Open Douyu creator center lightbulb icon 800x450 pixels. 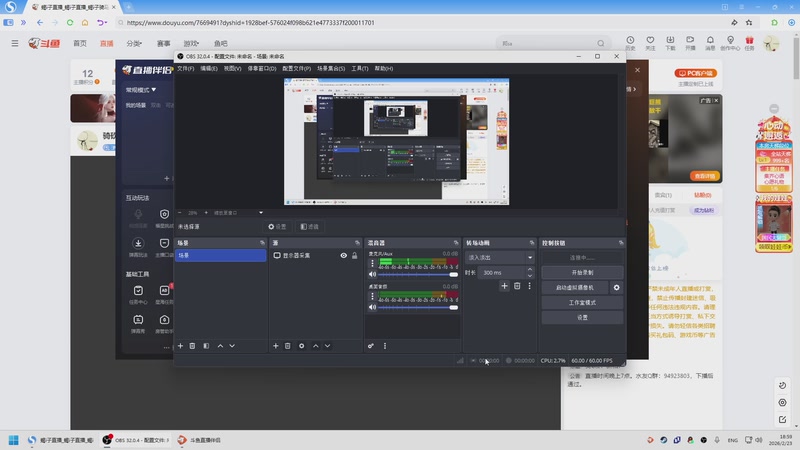tap(730, 42)
